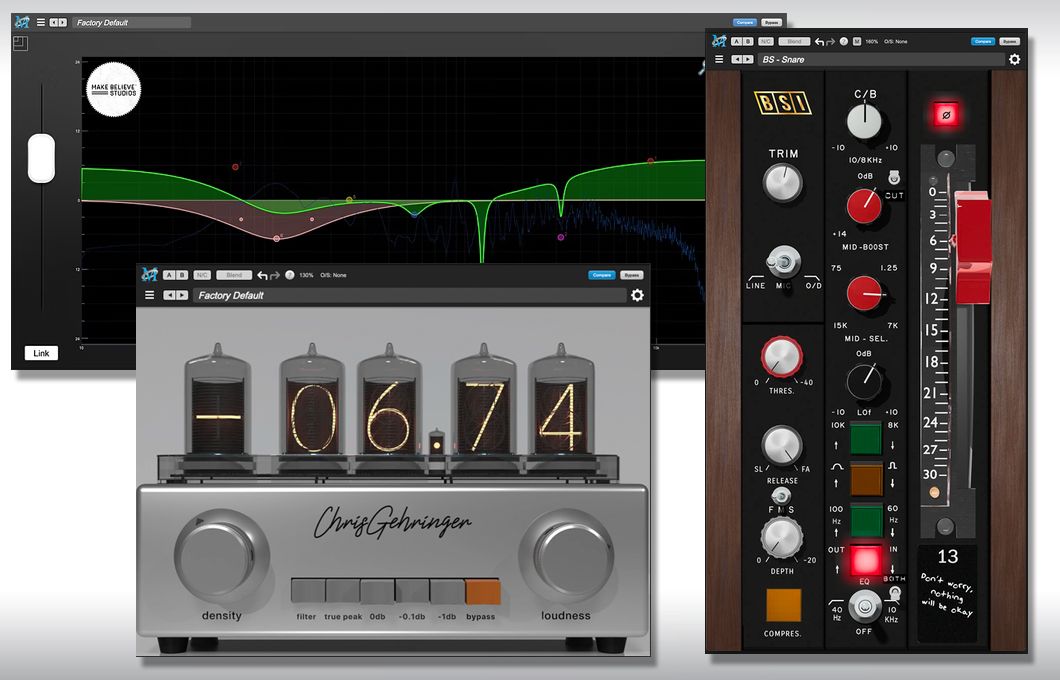The width and height of the screenshot is (1060, 680).
Task: Toggle the glowing red EQ in/out button
Action: [x=865, y=560]
